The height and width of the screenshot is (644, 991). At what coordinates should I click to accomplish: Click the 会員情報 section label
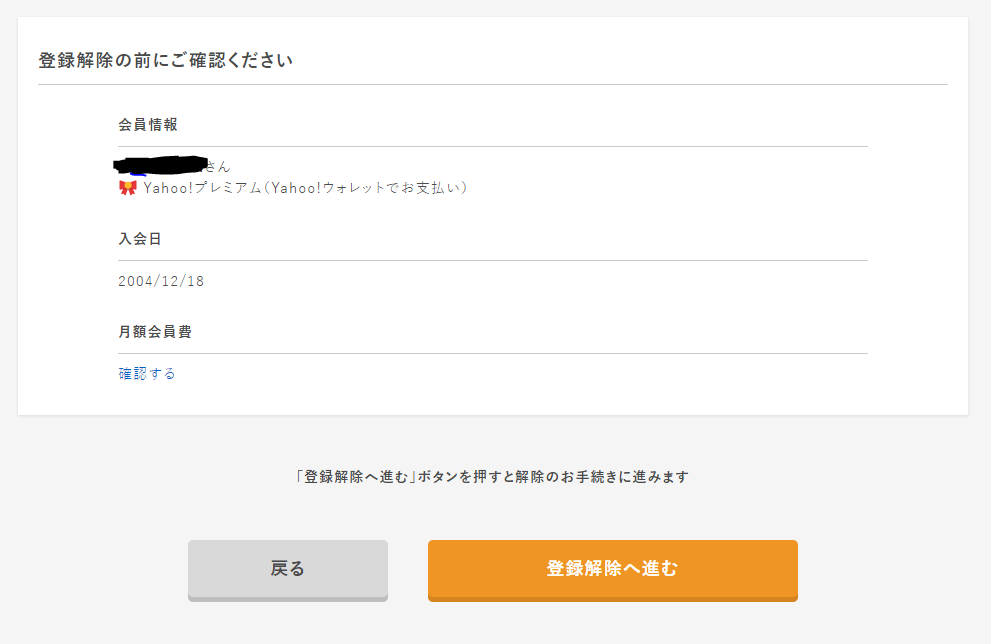click(148, 125)
